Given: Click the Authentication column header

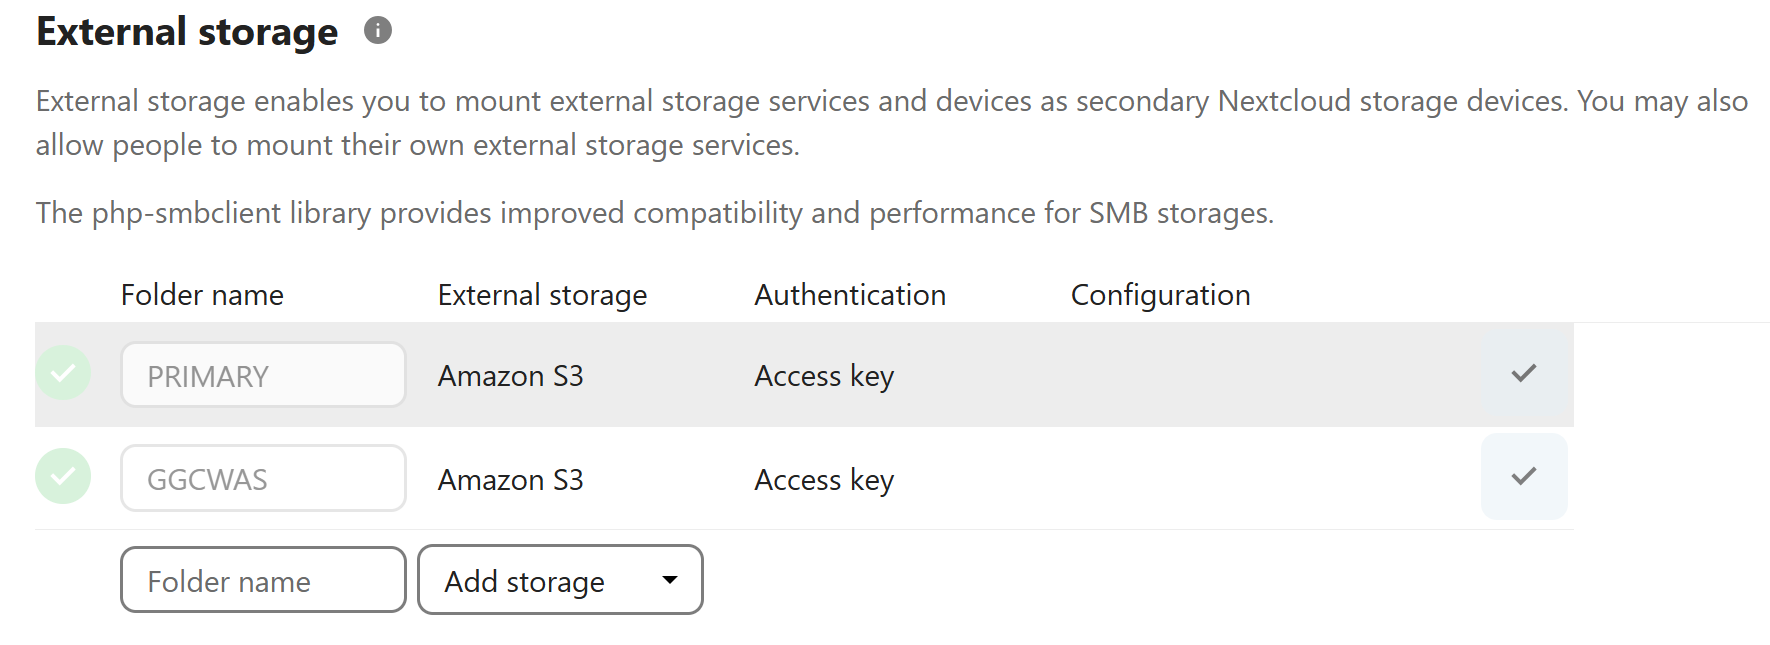Looking at the screenshot, I should coord(850,295).
